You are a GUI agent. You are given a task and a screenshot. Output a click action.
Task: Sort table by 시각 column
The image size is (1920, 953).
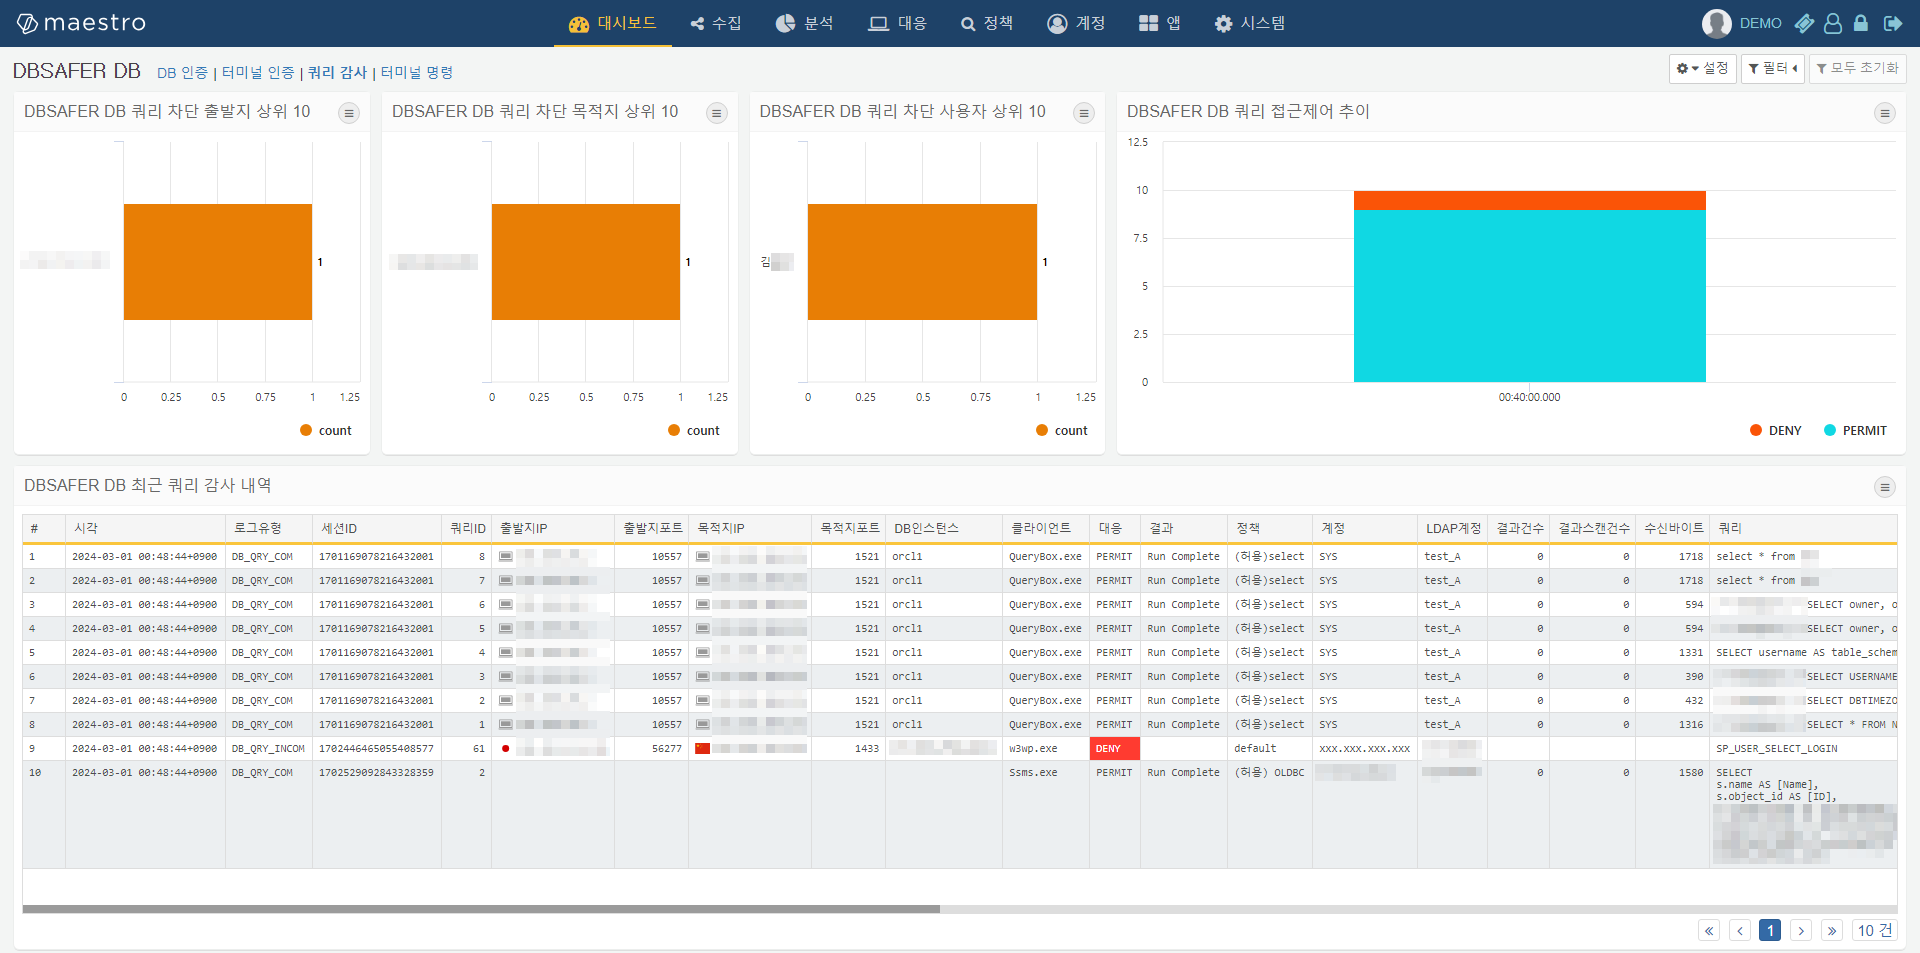coord(146,528)
